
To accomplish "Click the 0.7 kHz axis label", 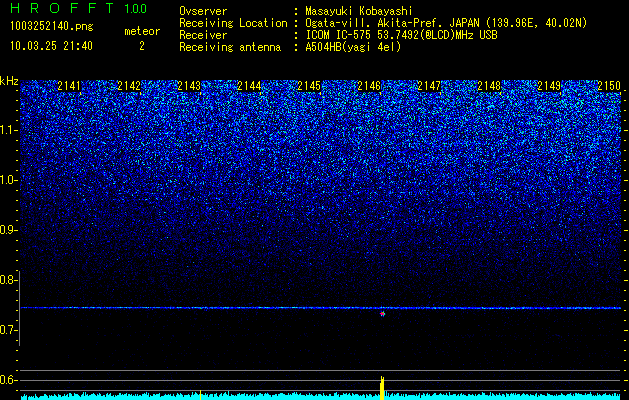I will pos(9,330).
